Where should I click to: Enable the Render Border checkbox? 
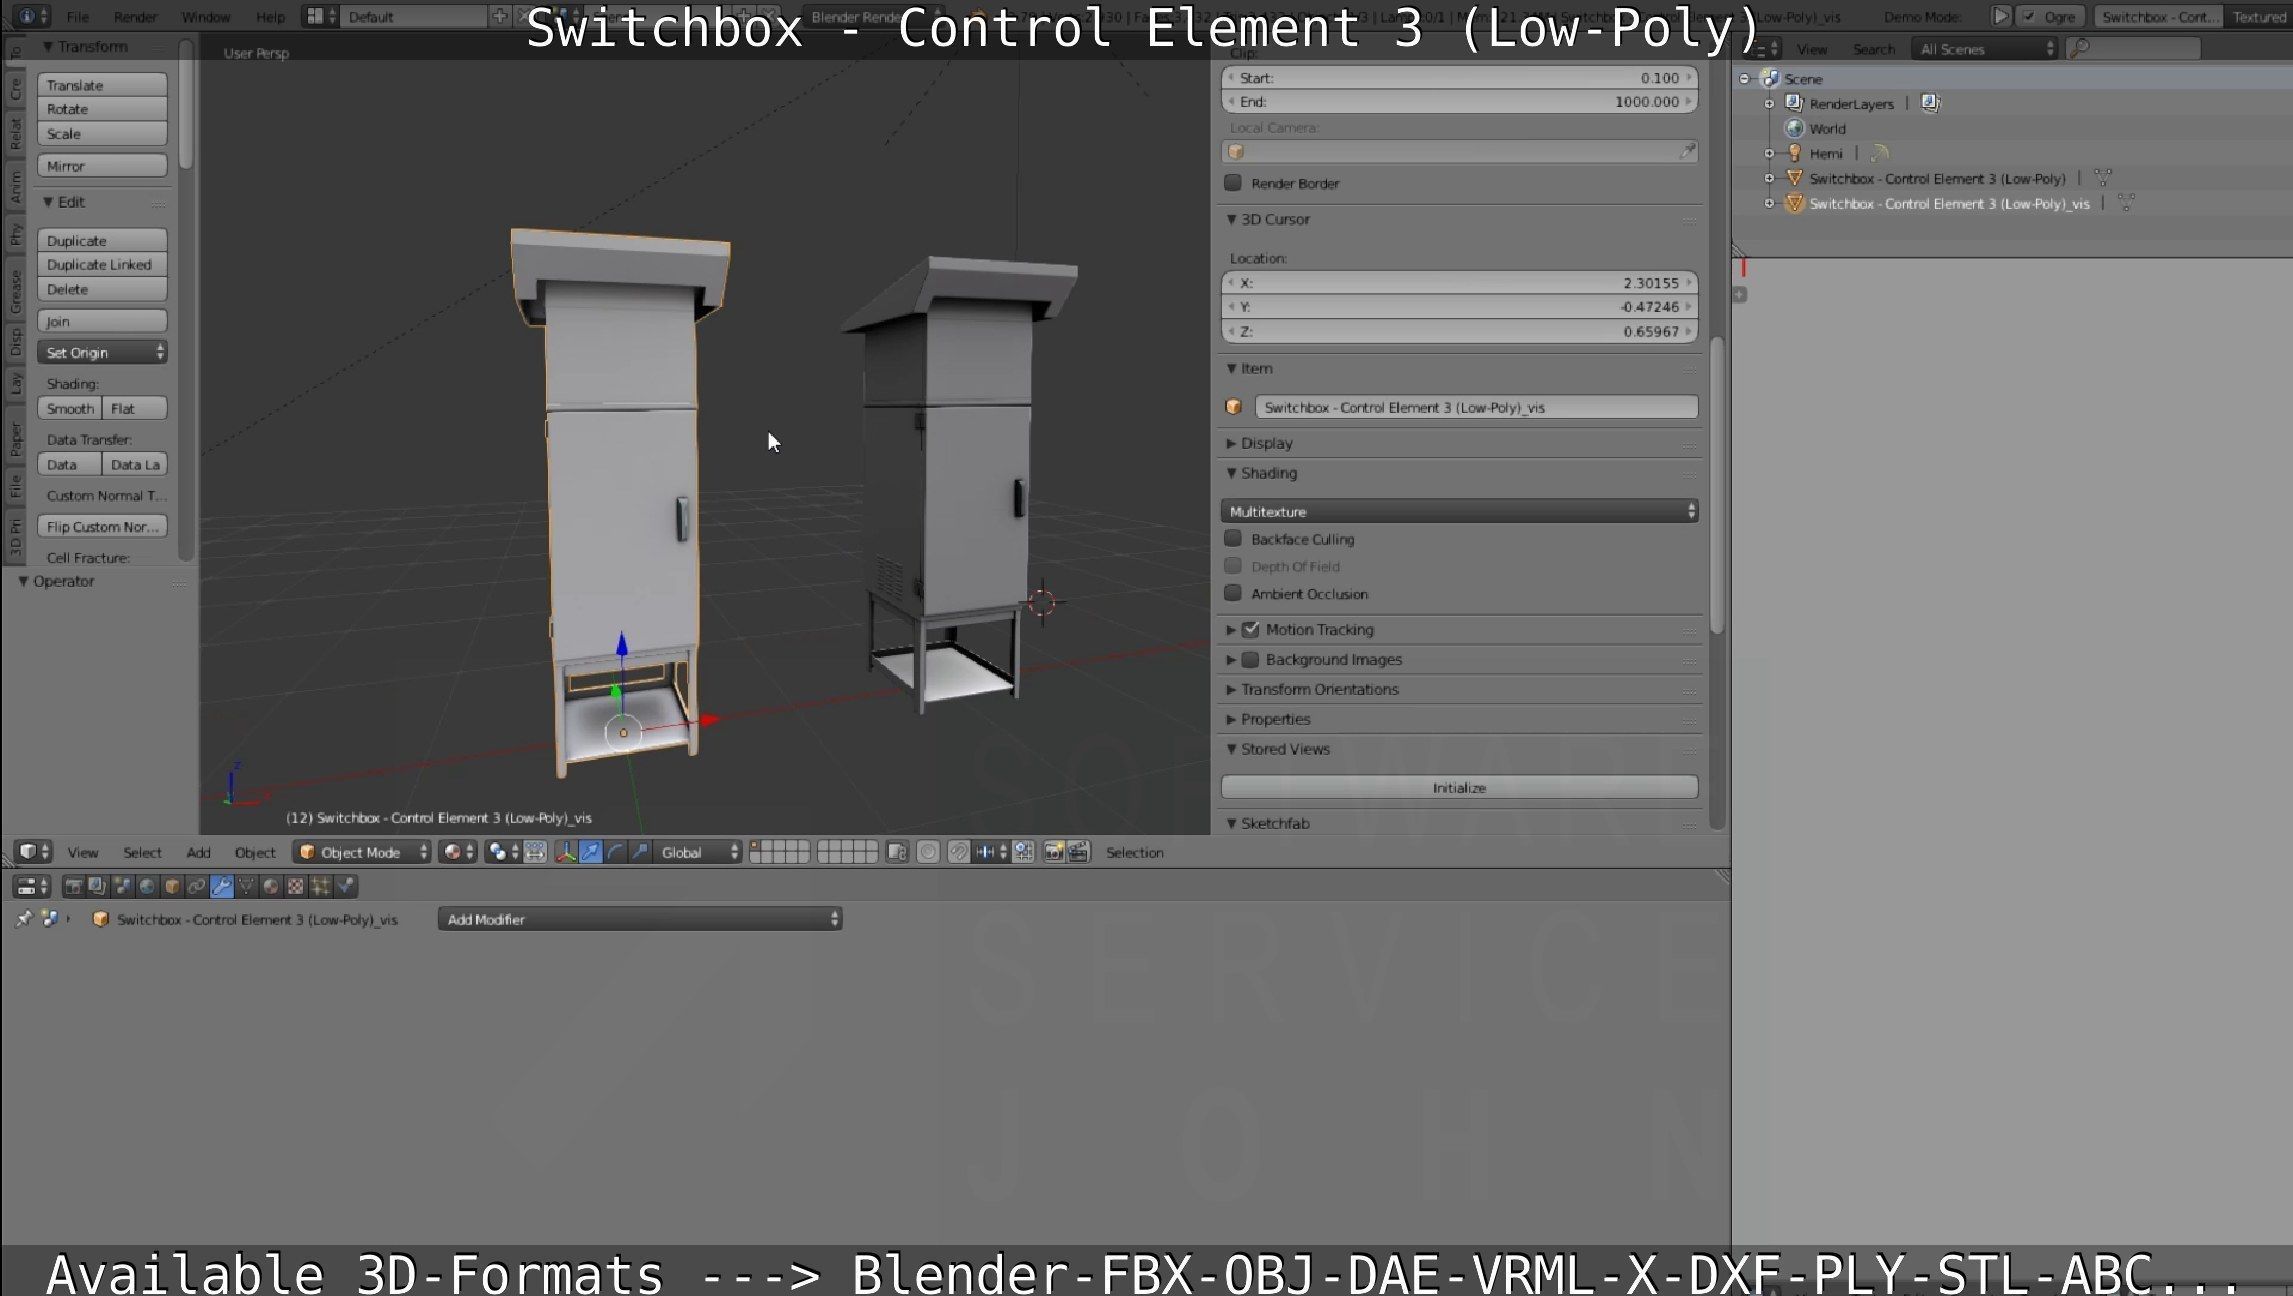click(x=1233, y=183)
